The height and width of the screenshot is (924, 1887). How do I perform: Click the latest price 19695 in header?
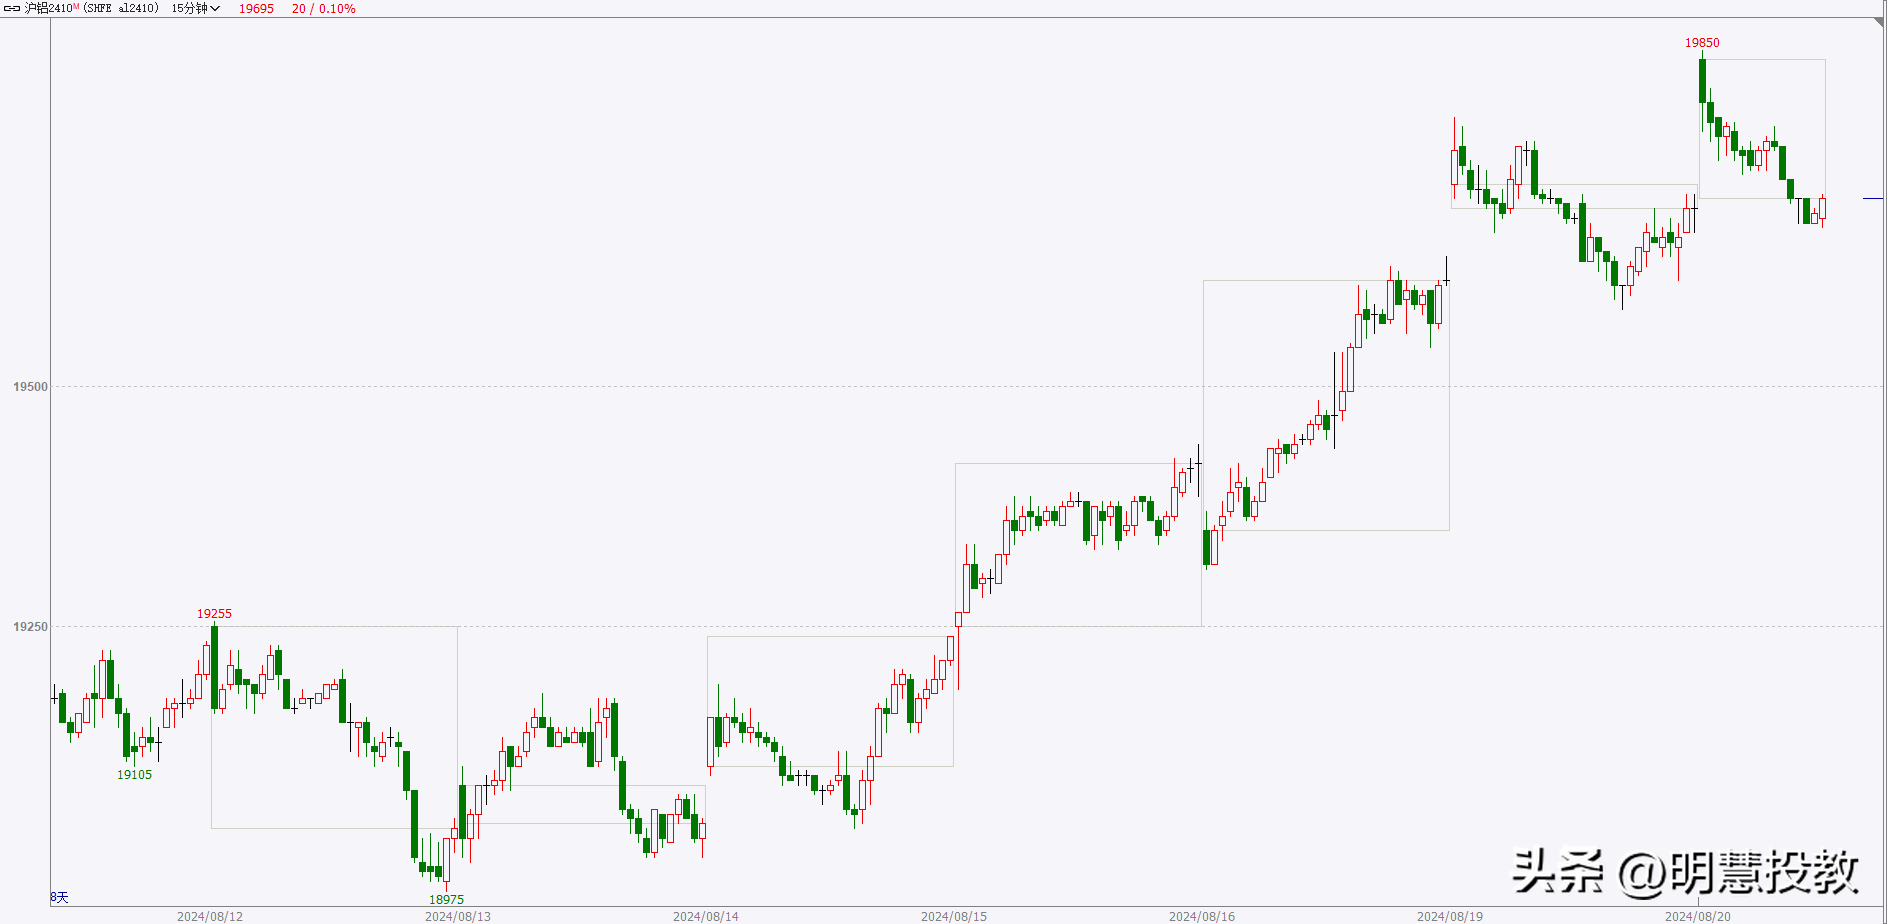pyautogui.click(x=256, y=9)
